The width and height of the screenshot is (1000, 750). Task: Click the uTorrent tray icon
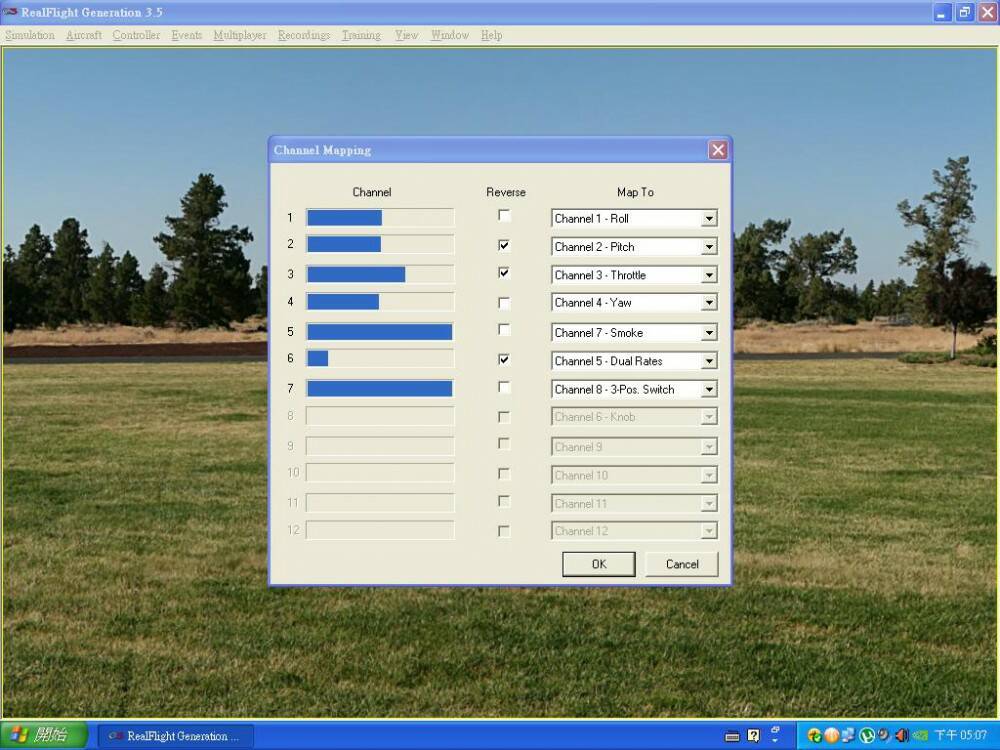[867, 736]
